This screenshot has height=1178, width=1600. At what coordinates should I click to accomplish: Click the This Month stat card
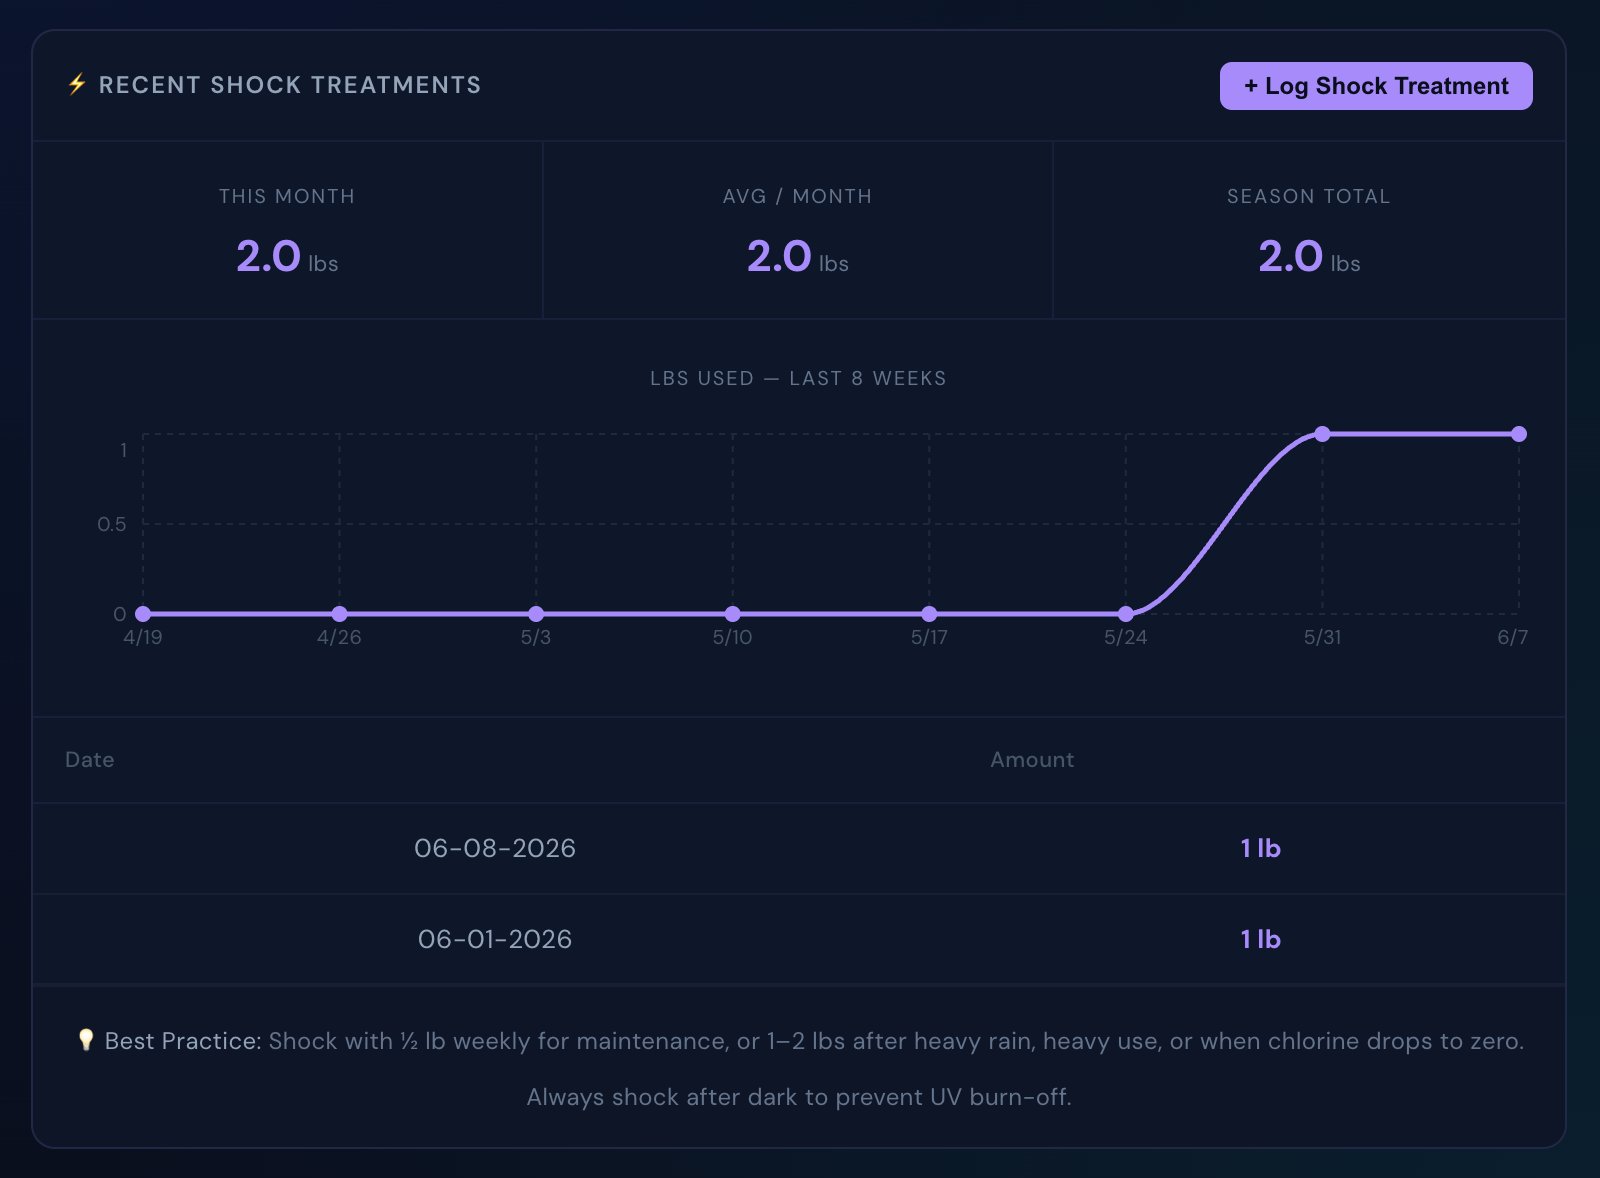[288, 230]
